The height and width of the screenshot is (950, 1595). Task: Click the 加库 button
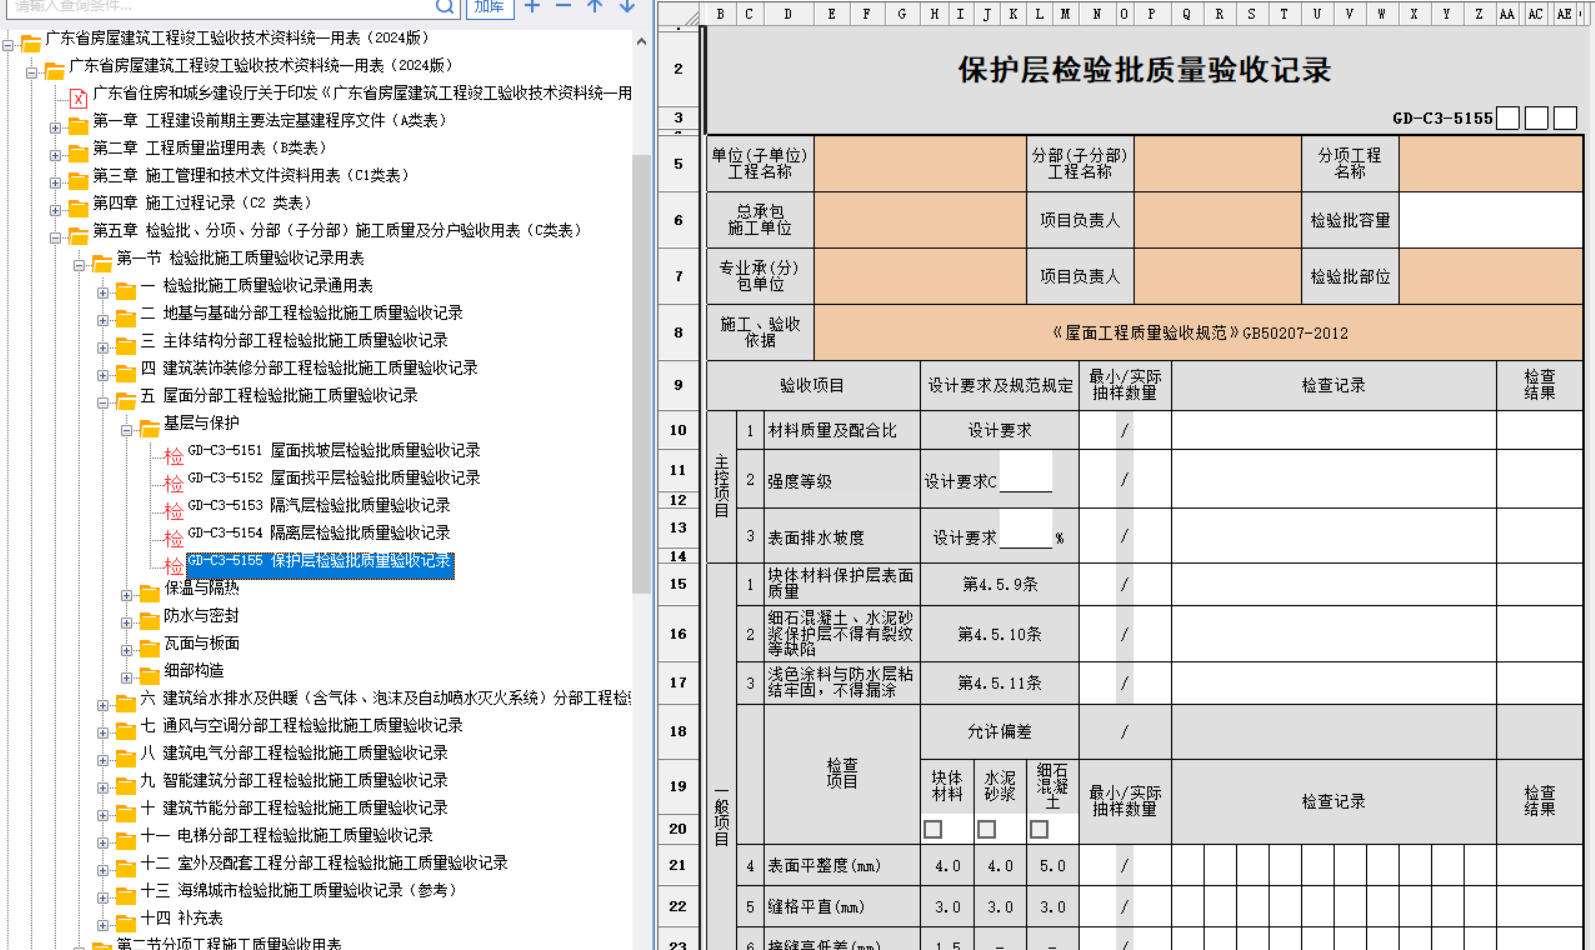tap(489, 8)
